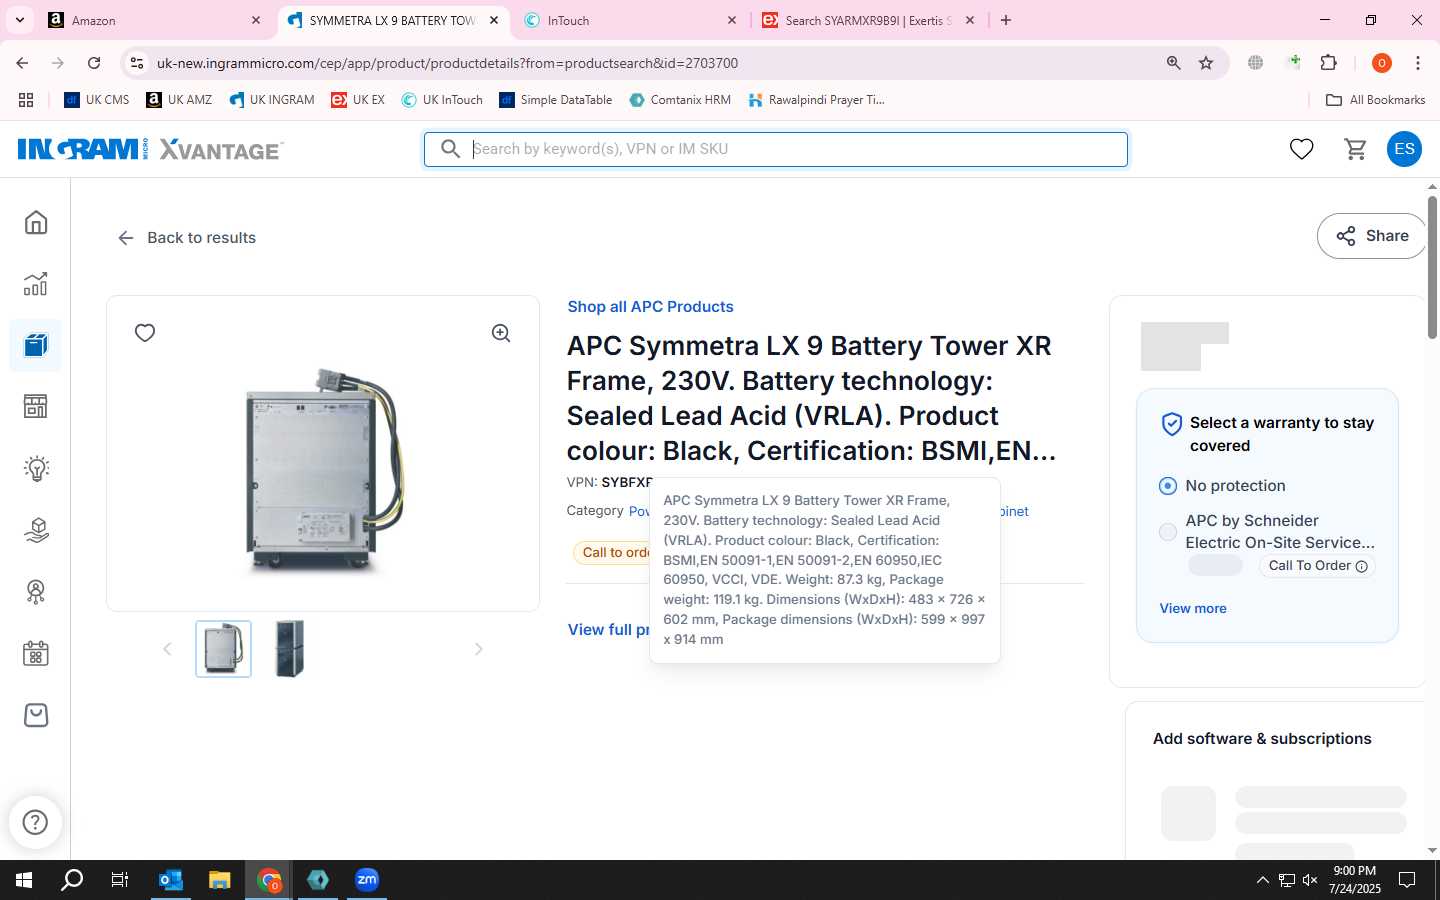The image size is (1440, 900).
Task: Zoom the product image with magnifier icon
Action: pyautogui.click(x=501, y=333)
